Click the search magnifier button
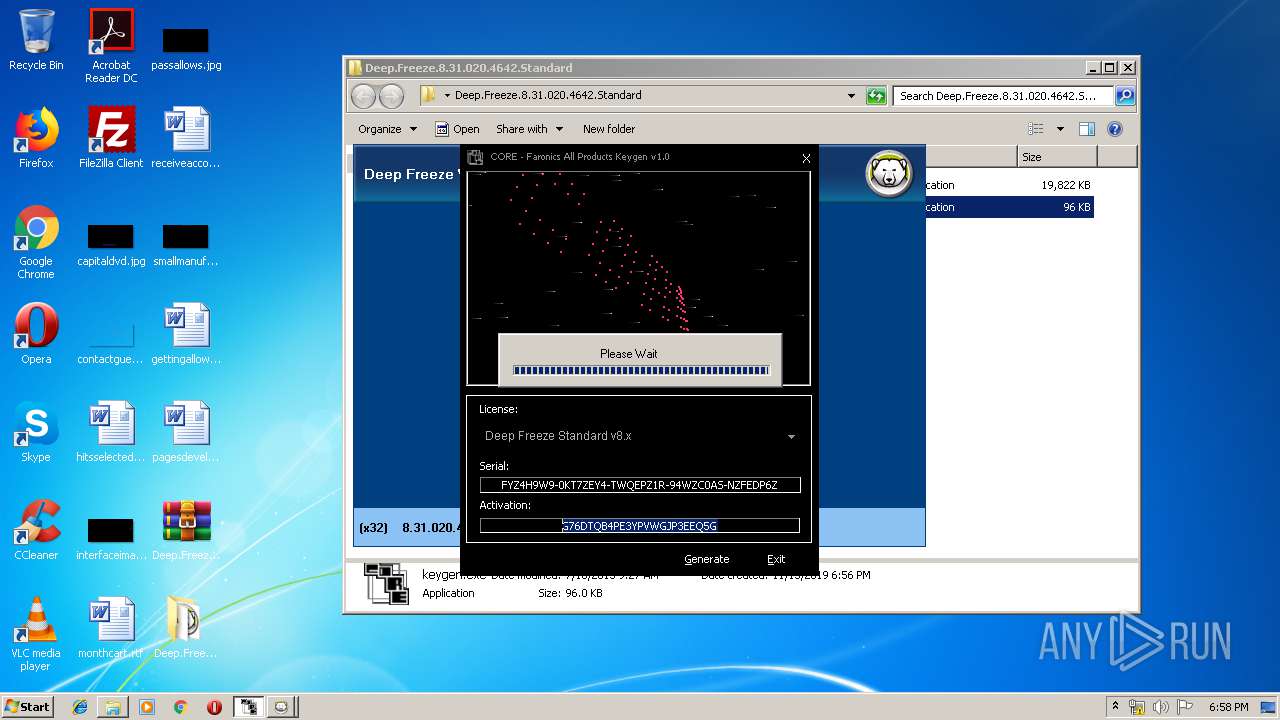 click(1125, 96)
